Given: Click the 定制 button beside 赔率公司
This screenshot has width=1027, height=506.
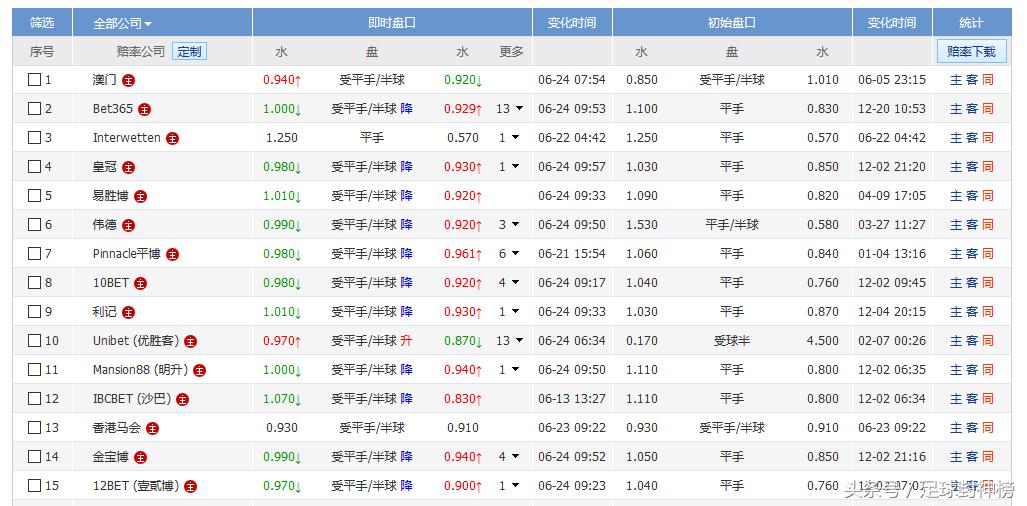Looking at the screenshot, I should point(189,52).
